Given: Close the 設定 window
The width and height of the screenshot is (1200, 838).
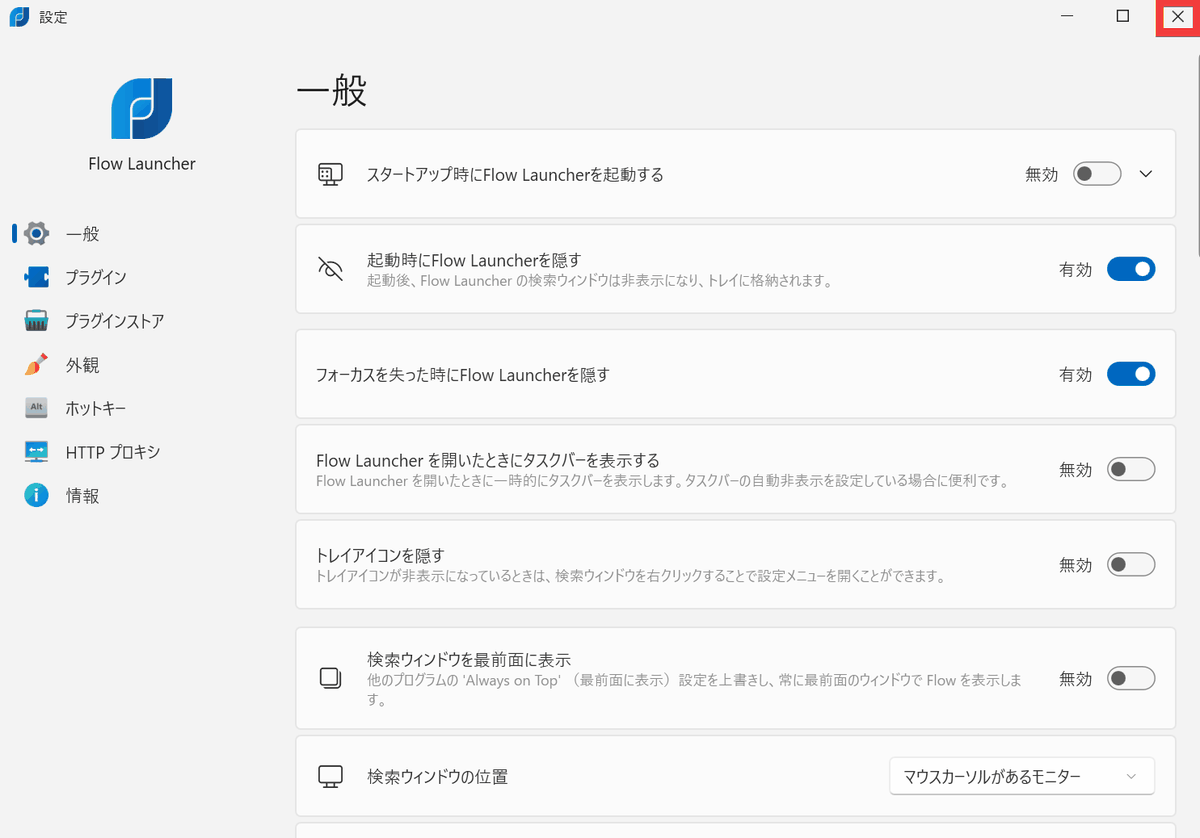Looking at the screenshot, I should (x=1178, y=17).
